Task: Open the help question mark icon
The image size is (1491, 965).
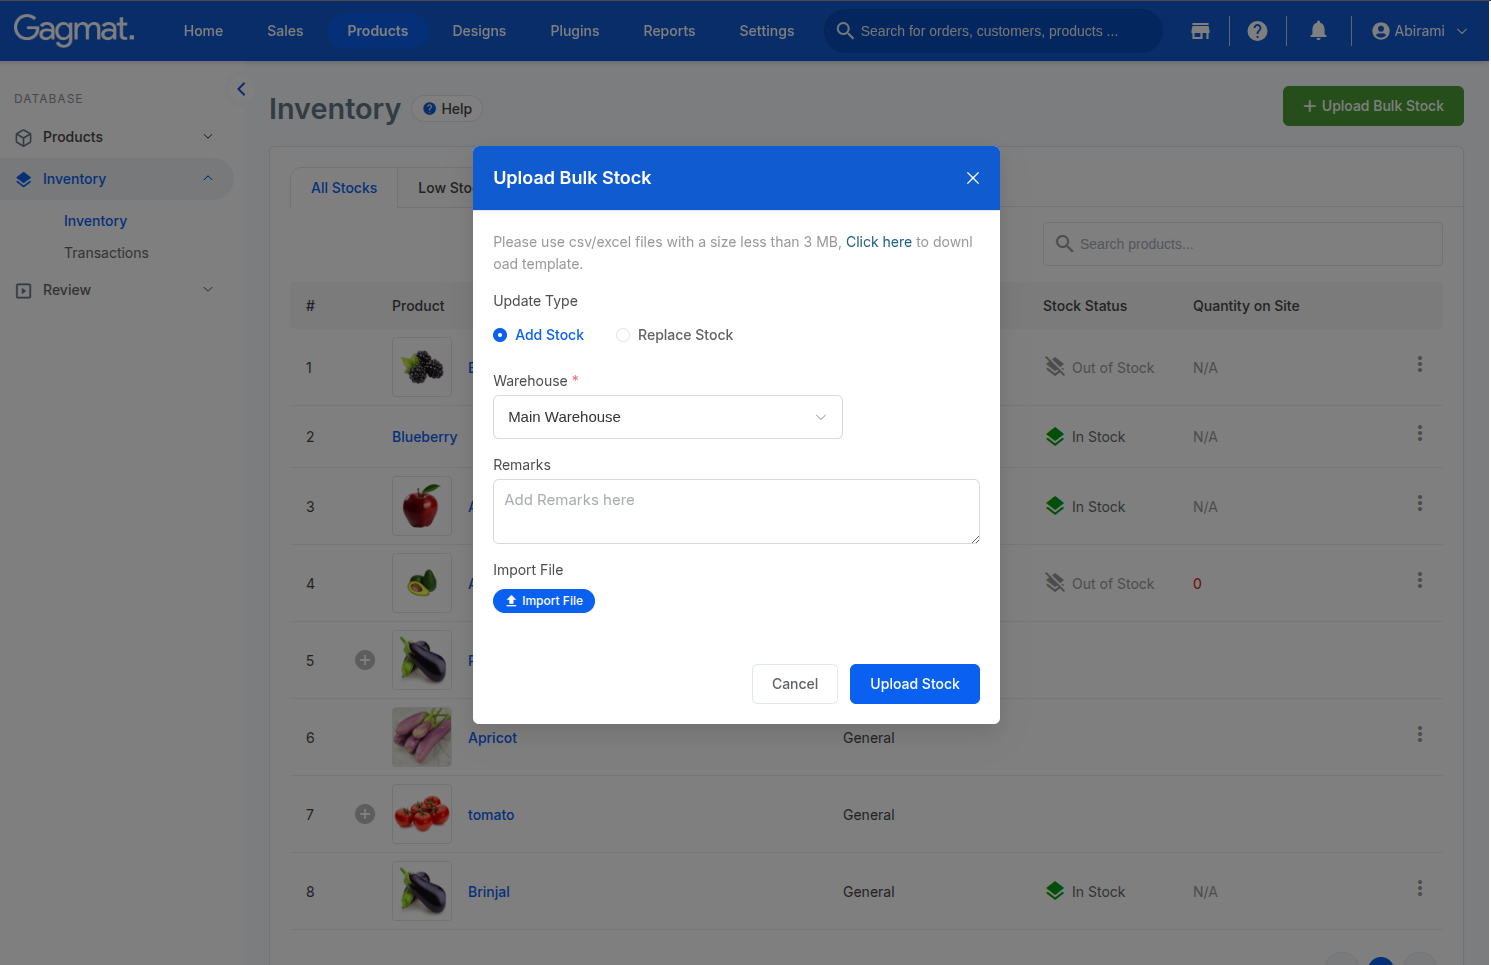Action: click(1257, 31)
